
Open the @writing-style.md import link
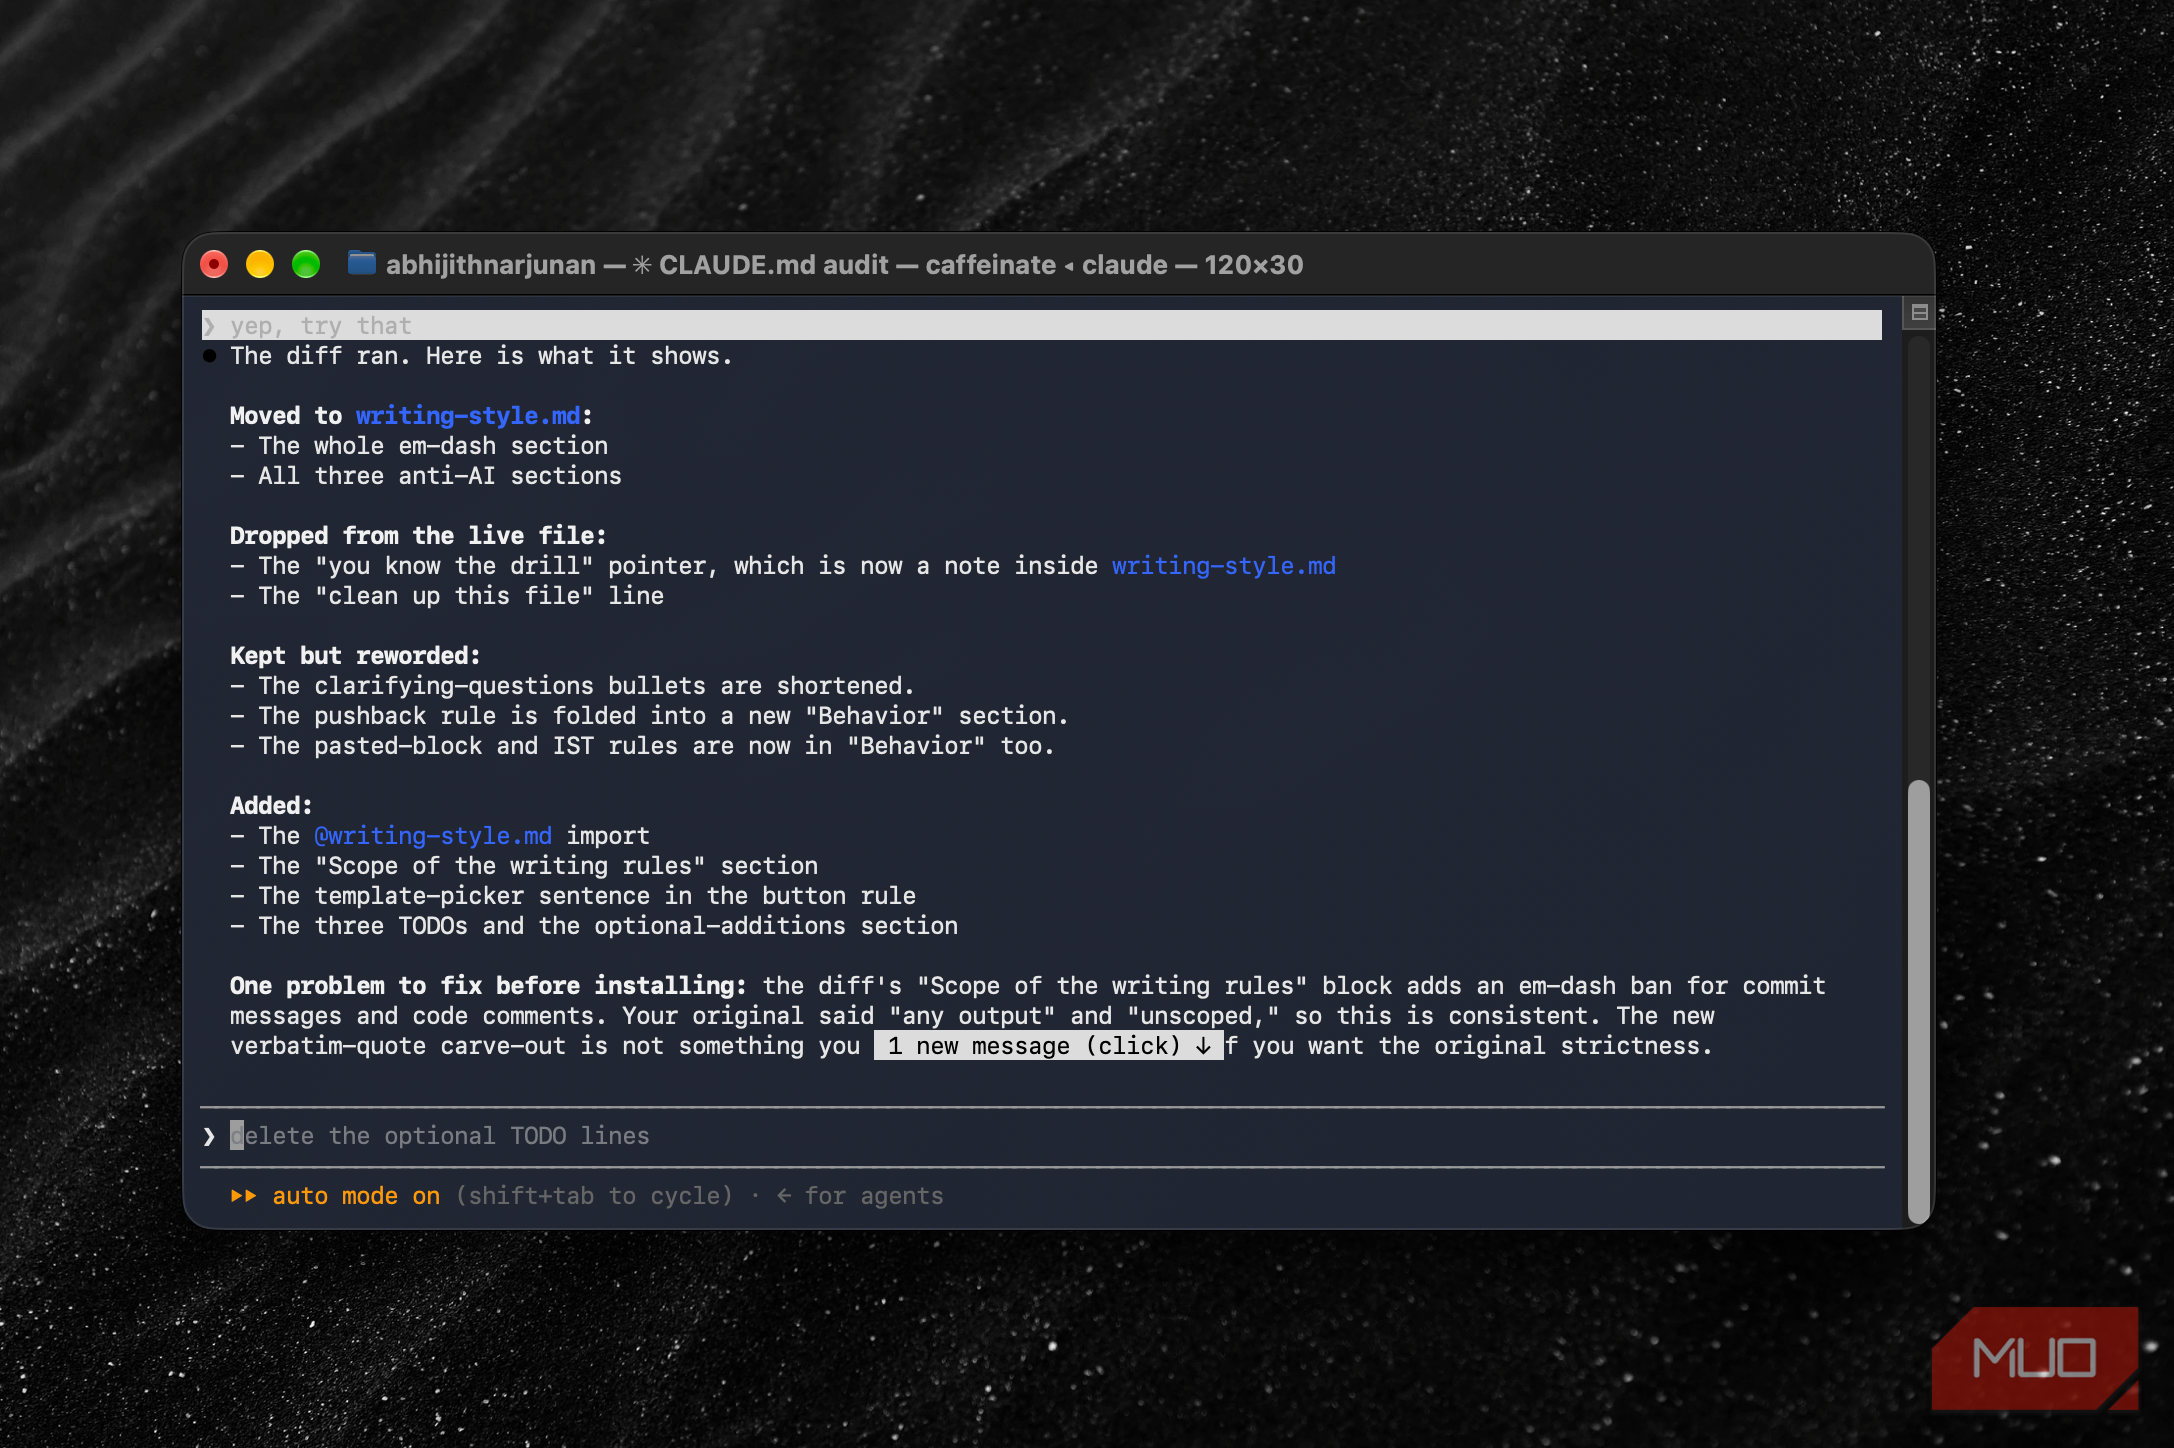433,836
